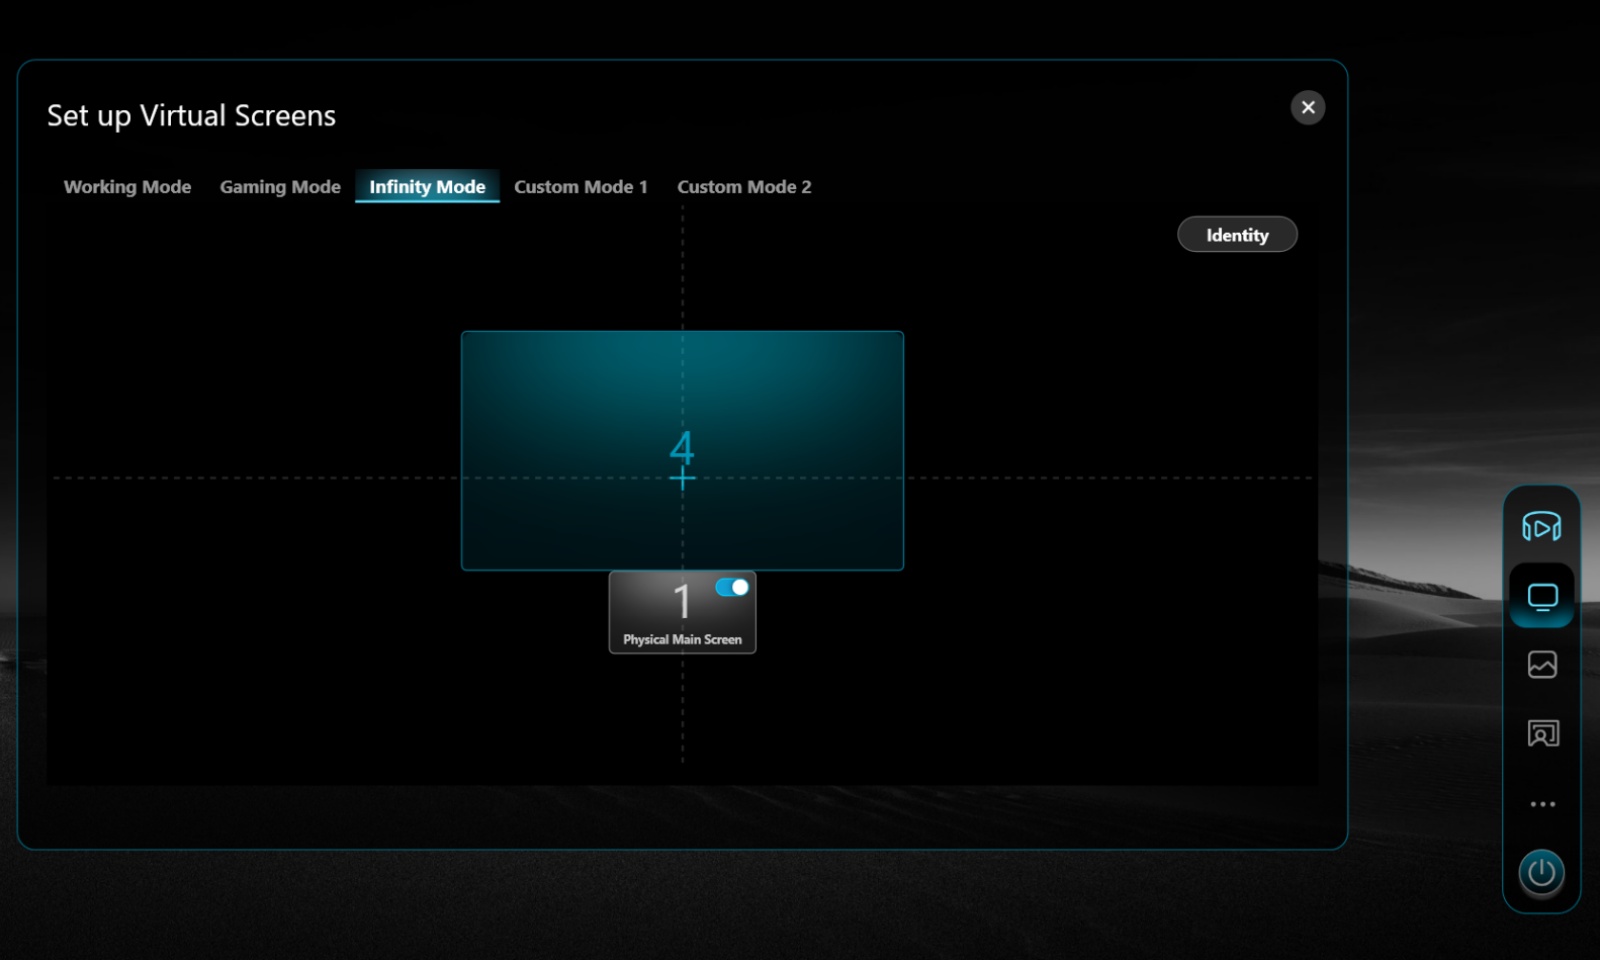Image resolution: width=1600 pixels, height=960 pixels.
Task: Switch to the Gaming Mode tab
Action: 280,187
